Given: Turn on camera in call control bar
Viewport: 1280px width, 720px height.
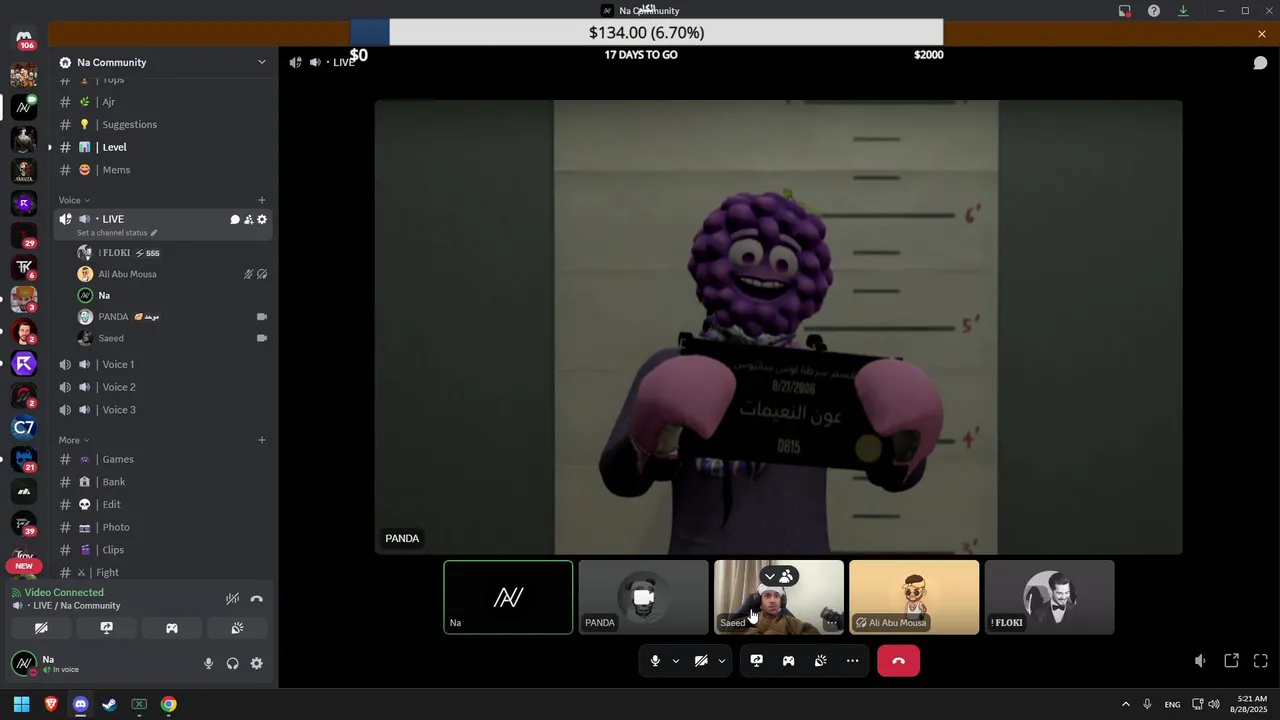Looking at the screenshot, I should pyautogui.click(x=701, y=660).
